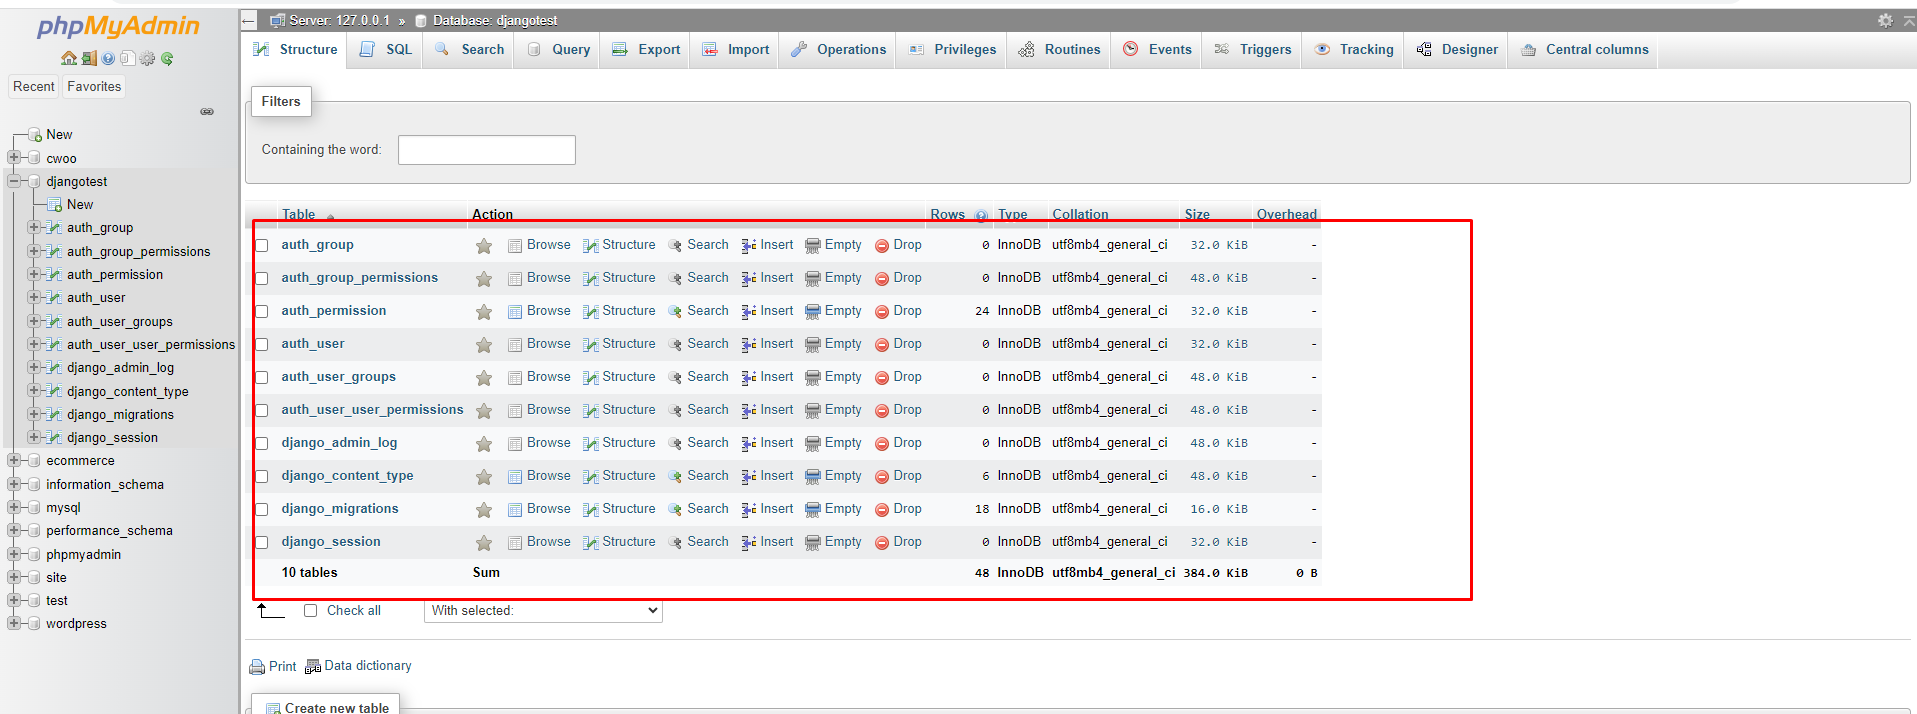Add auth_group table to favorites with star

click(x=484, y=246)
